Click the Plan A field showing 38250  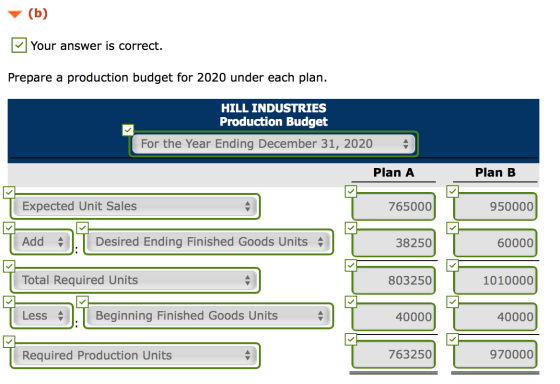coord(393,243)
